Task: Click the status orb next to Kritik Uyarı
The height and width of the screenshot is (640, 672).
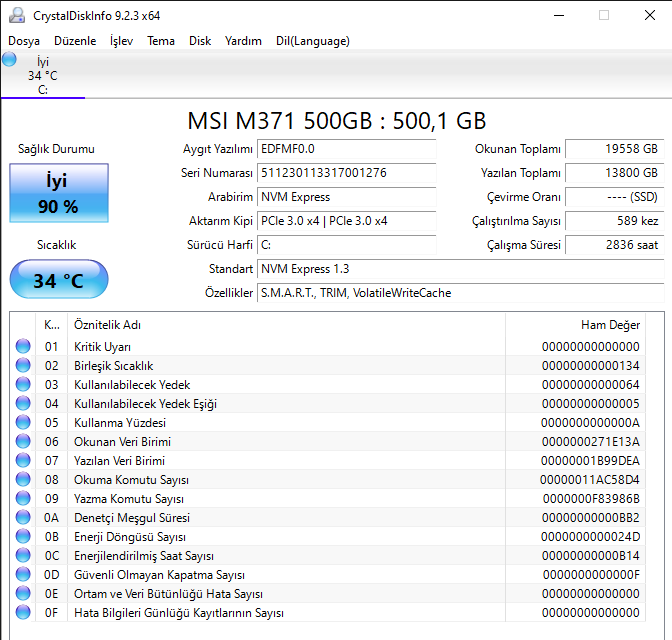Action: (x=23, y=347)
